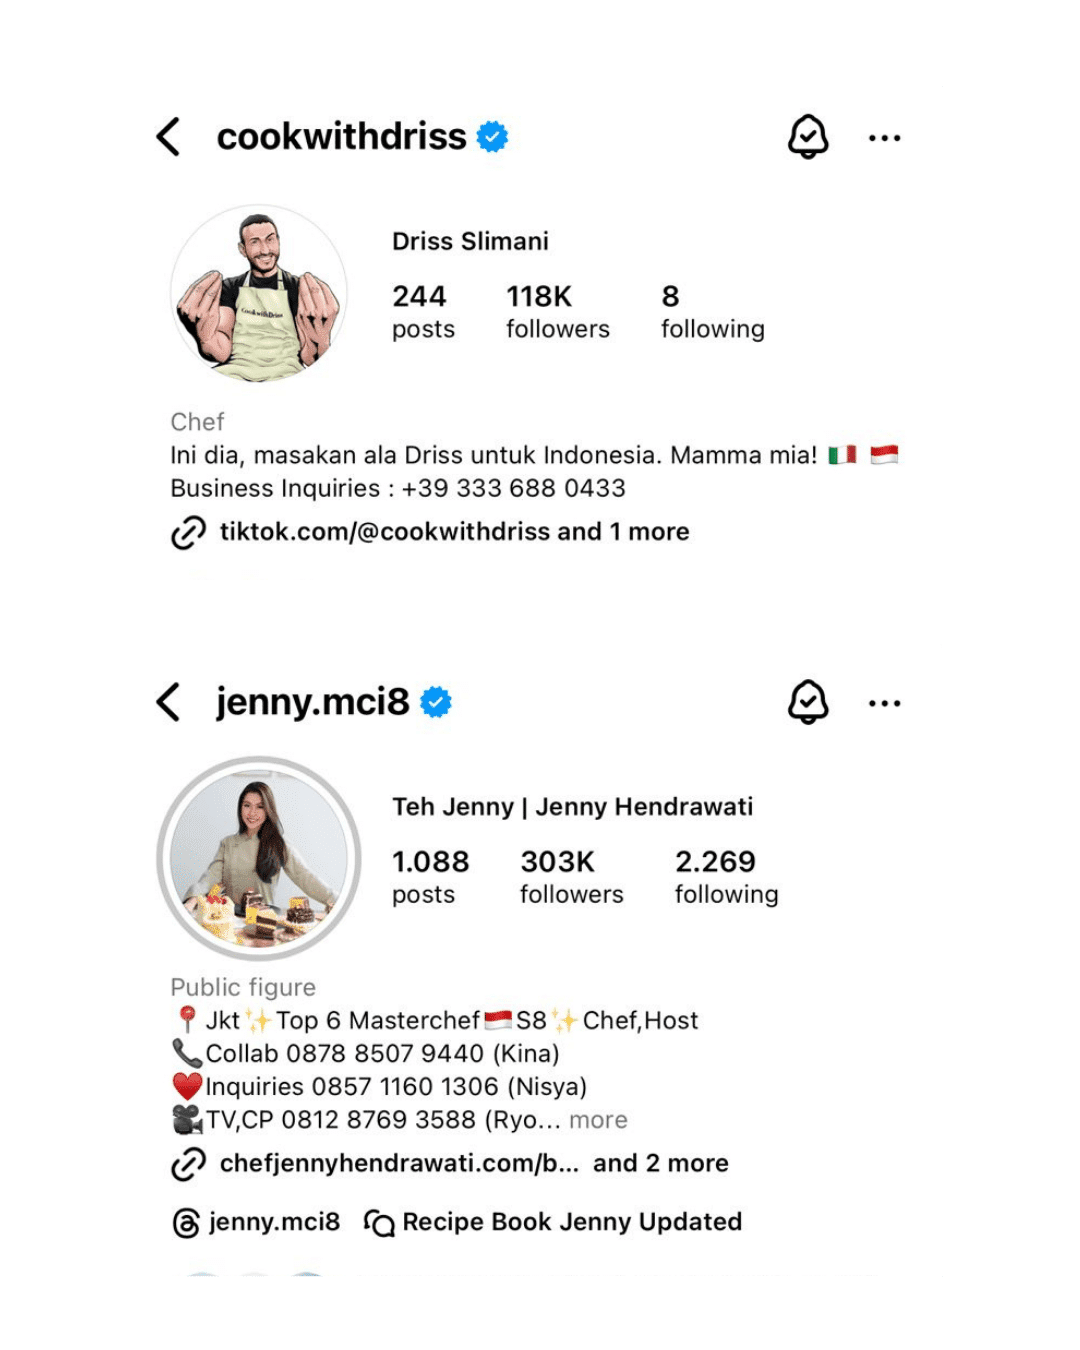
Task: Click verified badge next to cookwithdriss
Action: point(492,136)
